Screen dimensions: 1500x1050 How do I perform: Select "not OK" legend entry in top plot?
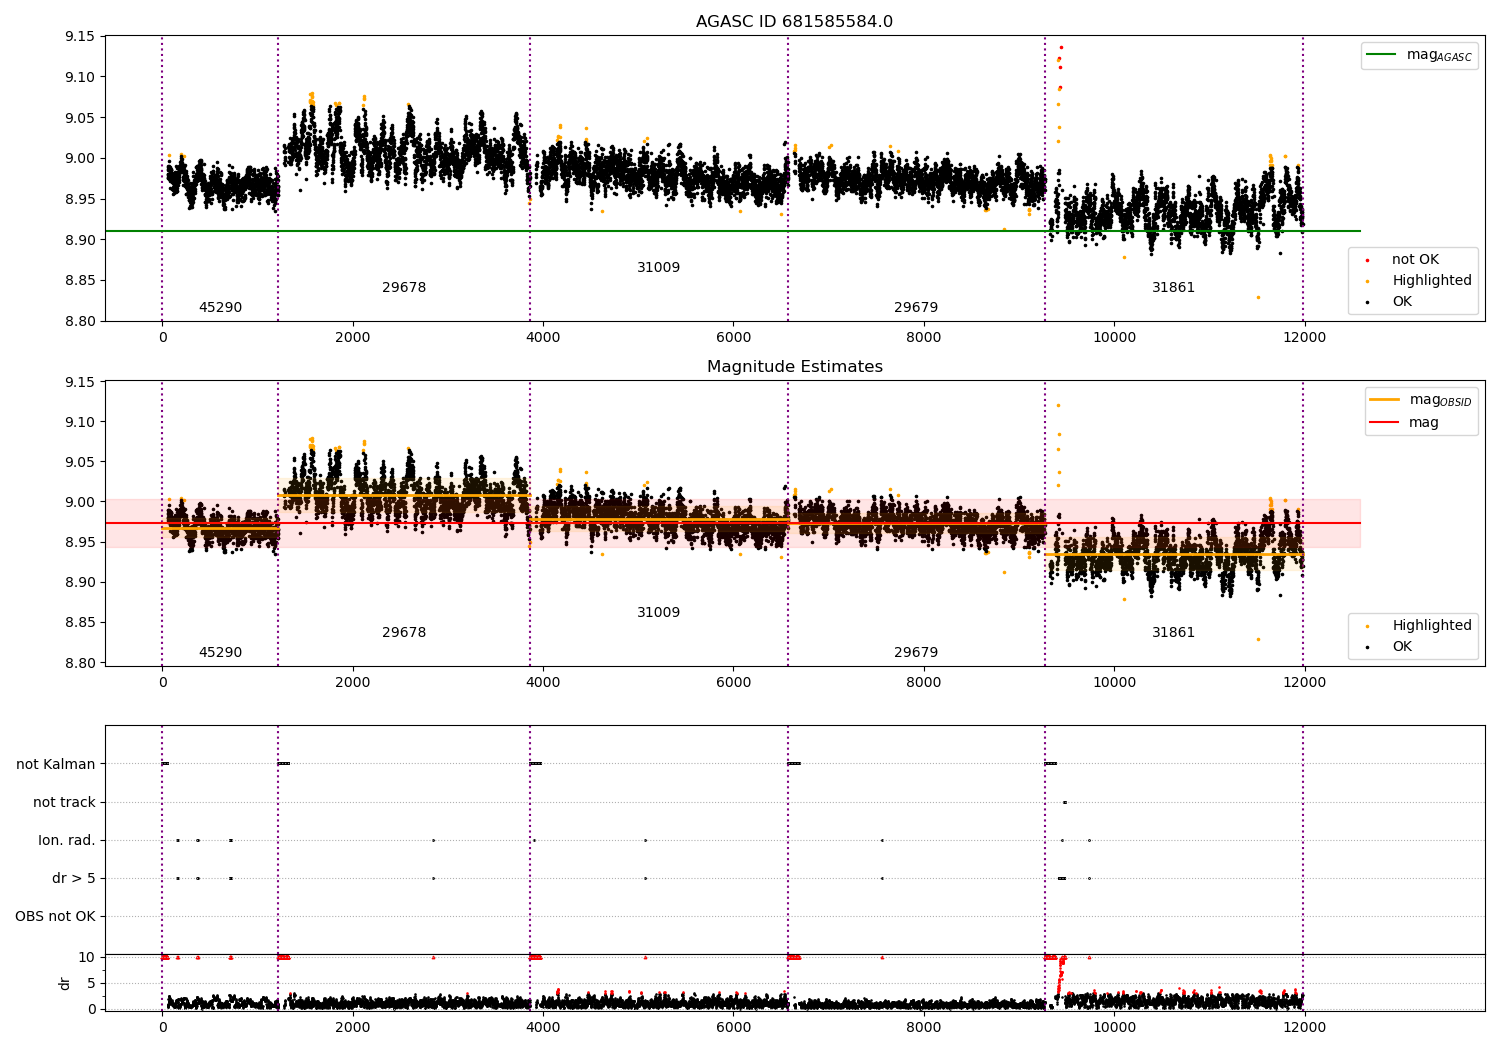(1415, 260)
